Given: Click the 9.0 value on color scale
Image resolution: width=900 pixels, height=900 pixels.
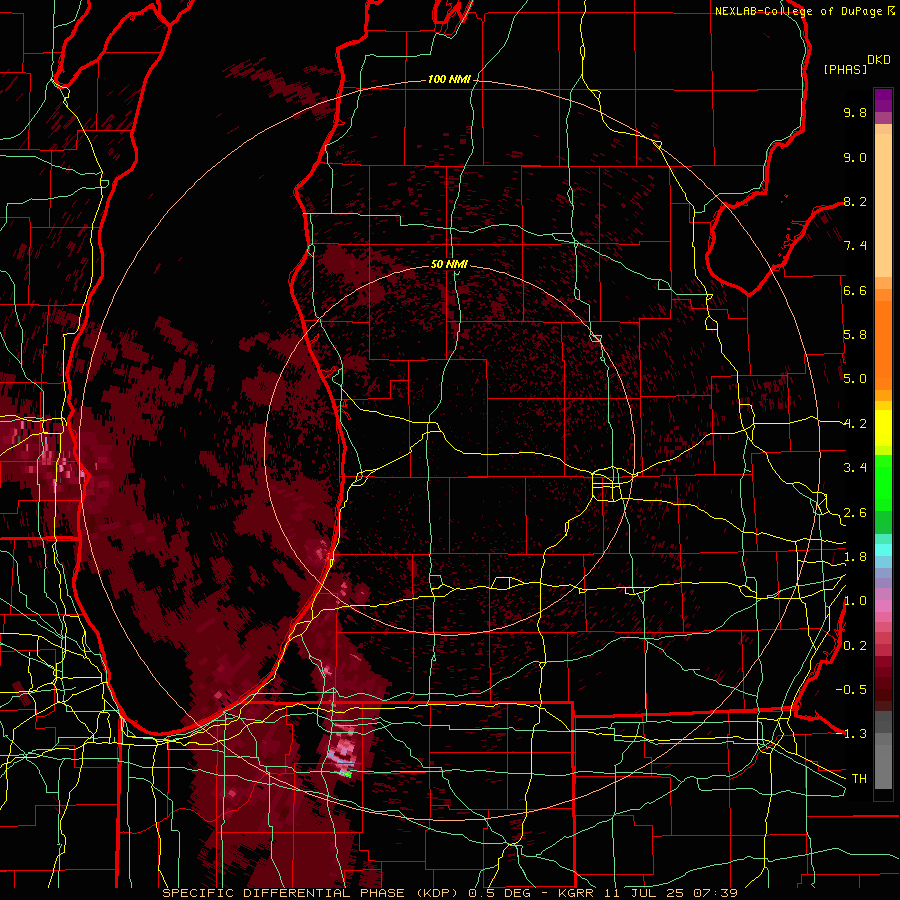Looking at the screenshot, I should [855, 157].
